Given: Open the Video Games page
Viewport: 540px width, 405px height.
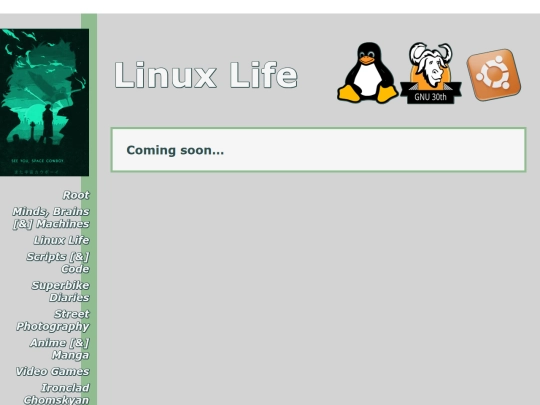Looking at the screenshot, I should tap(52, 371).
